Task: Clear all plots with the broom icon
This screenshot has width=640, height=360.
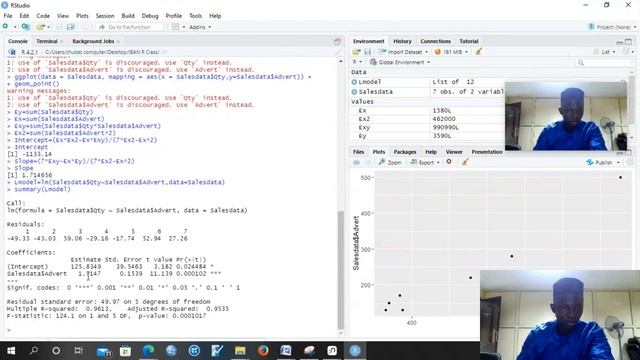Action: click(x=465, y=162)
